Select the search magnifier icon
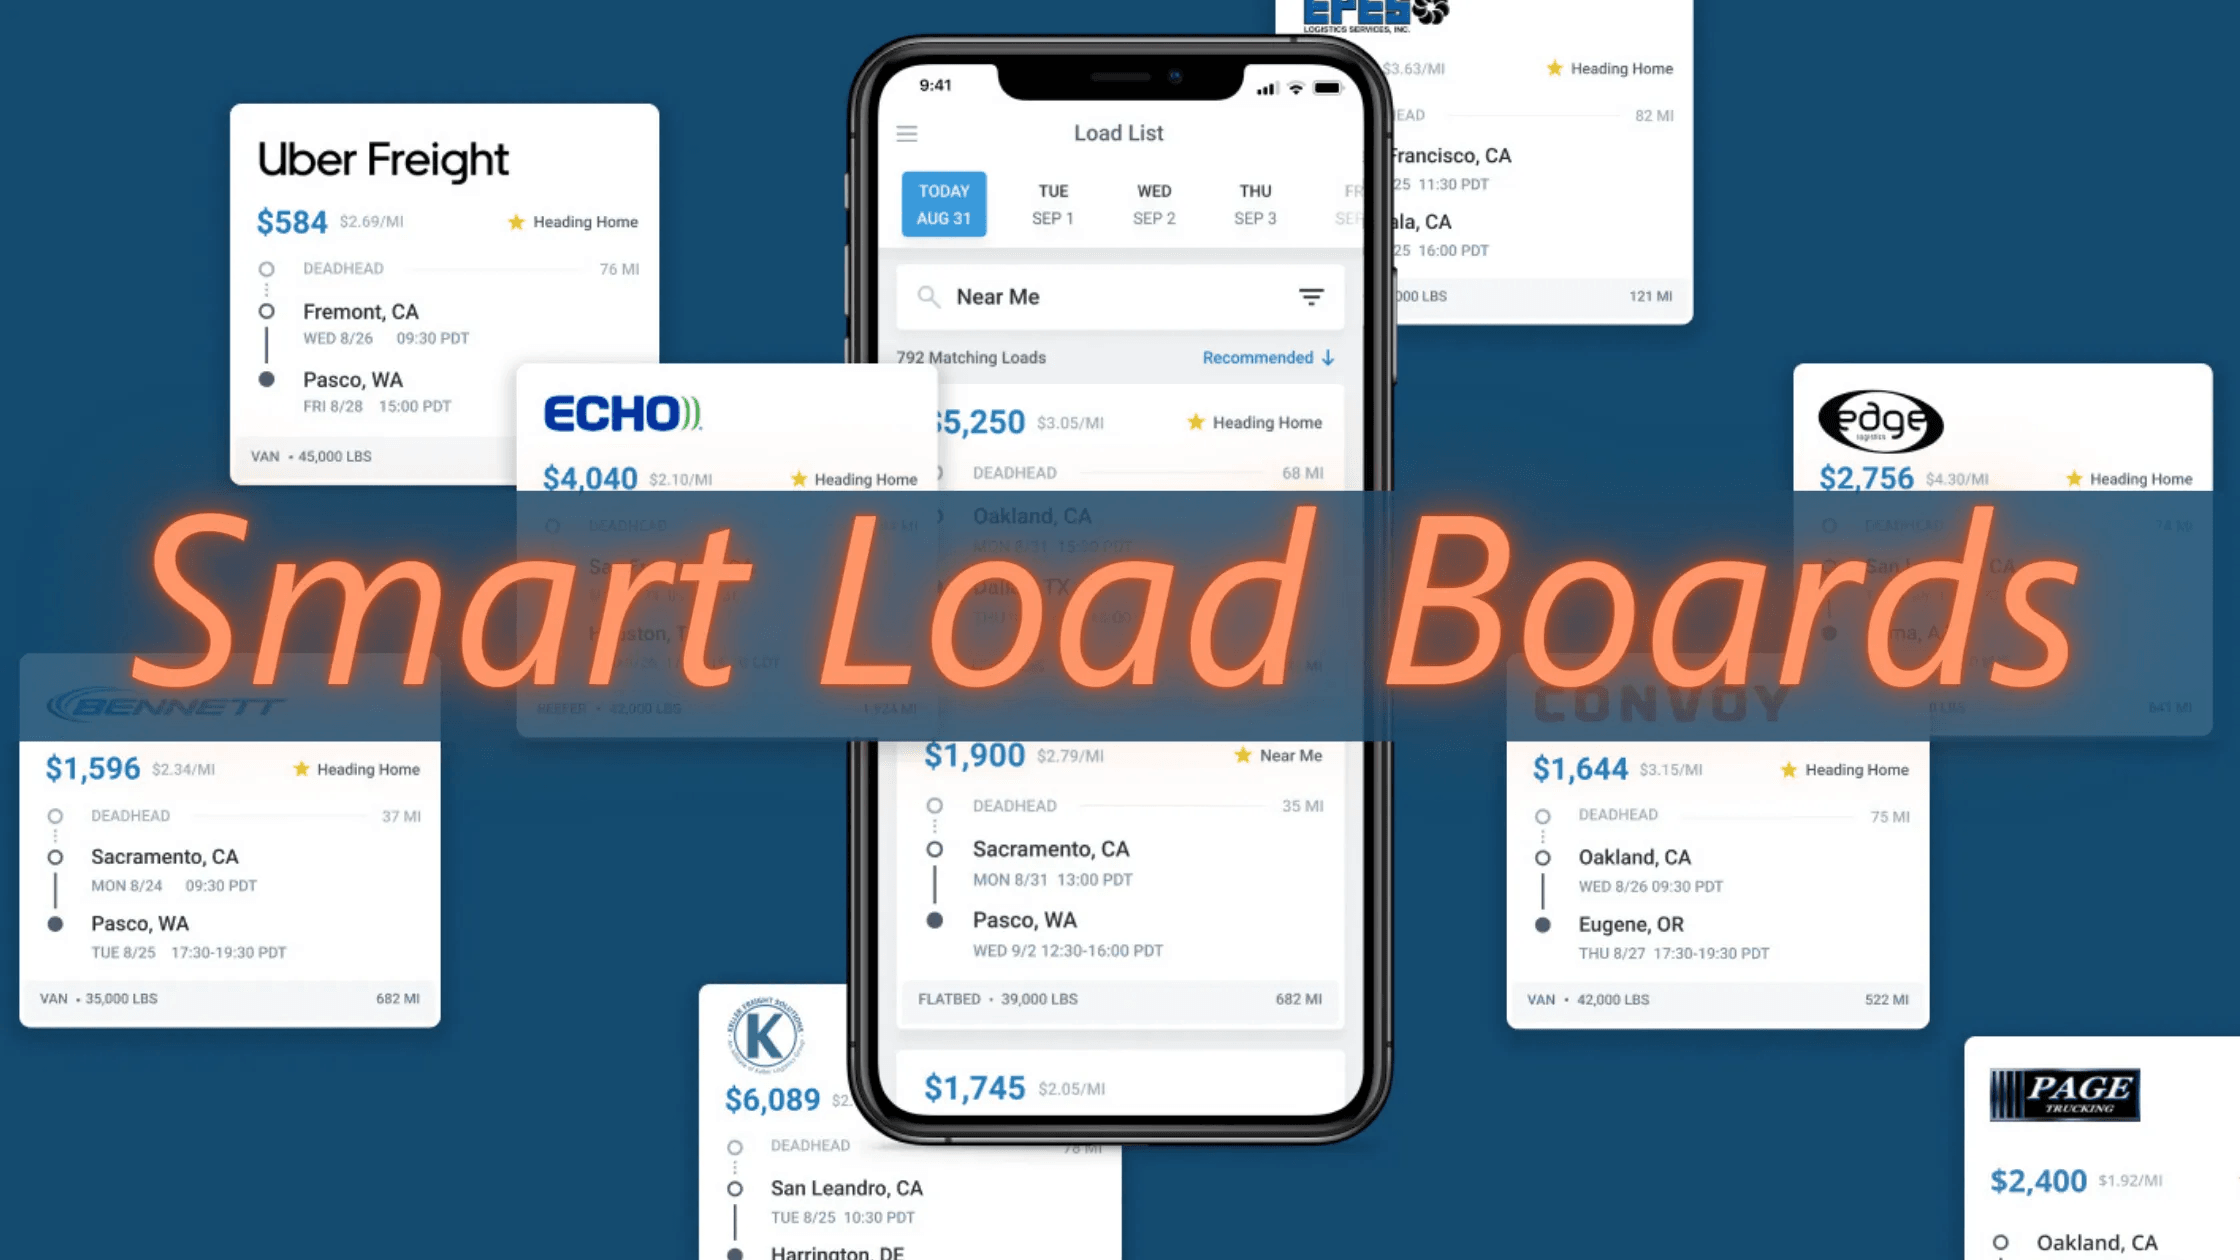 (x=929, y=295)
